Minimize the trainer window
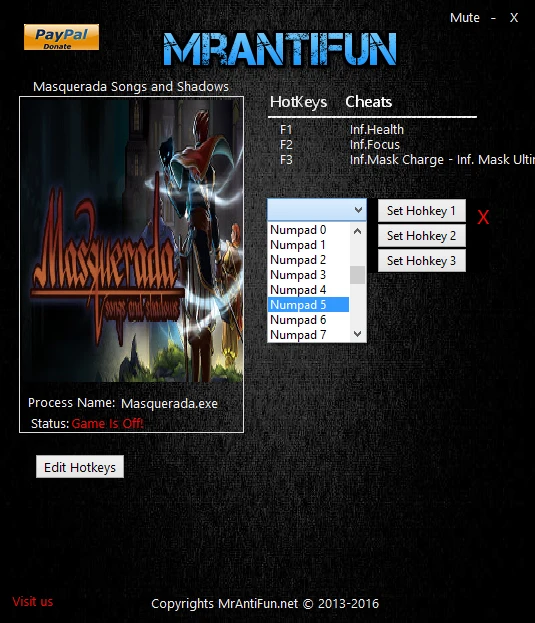Viewport: 535px width, 623px height. [x=493, y=17]
